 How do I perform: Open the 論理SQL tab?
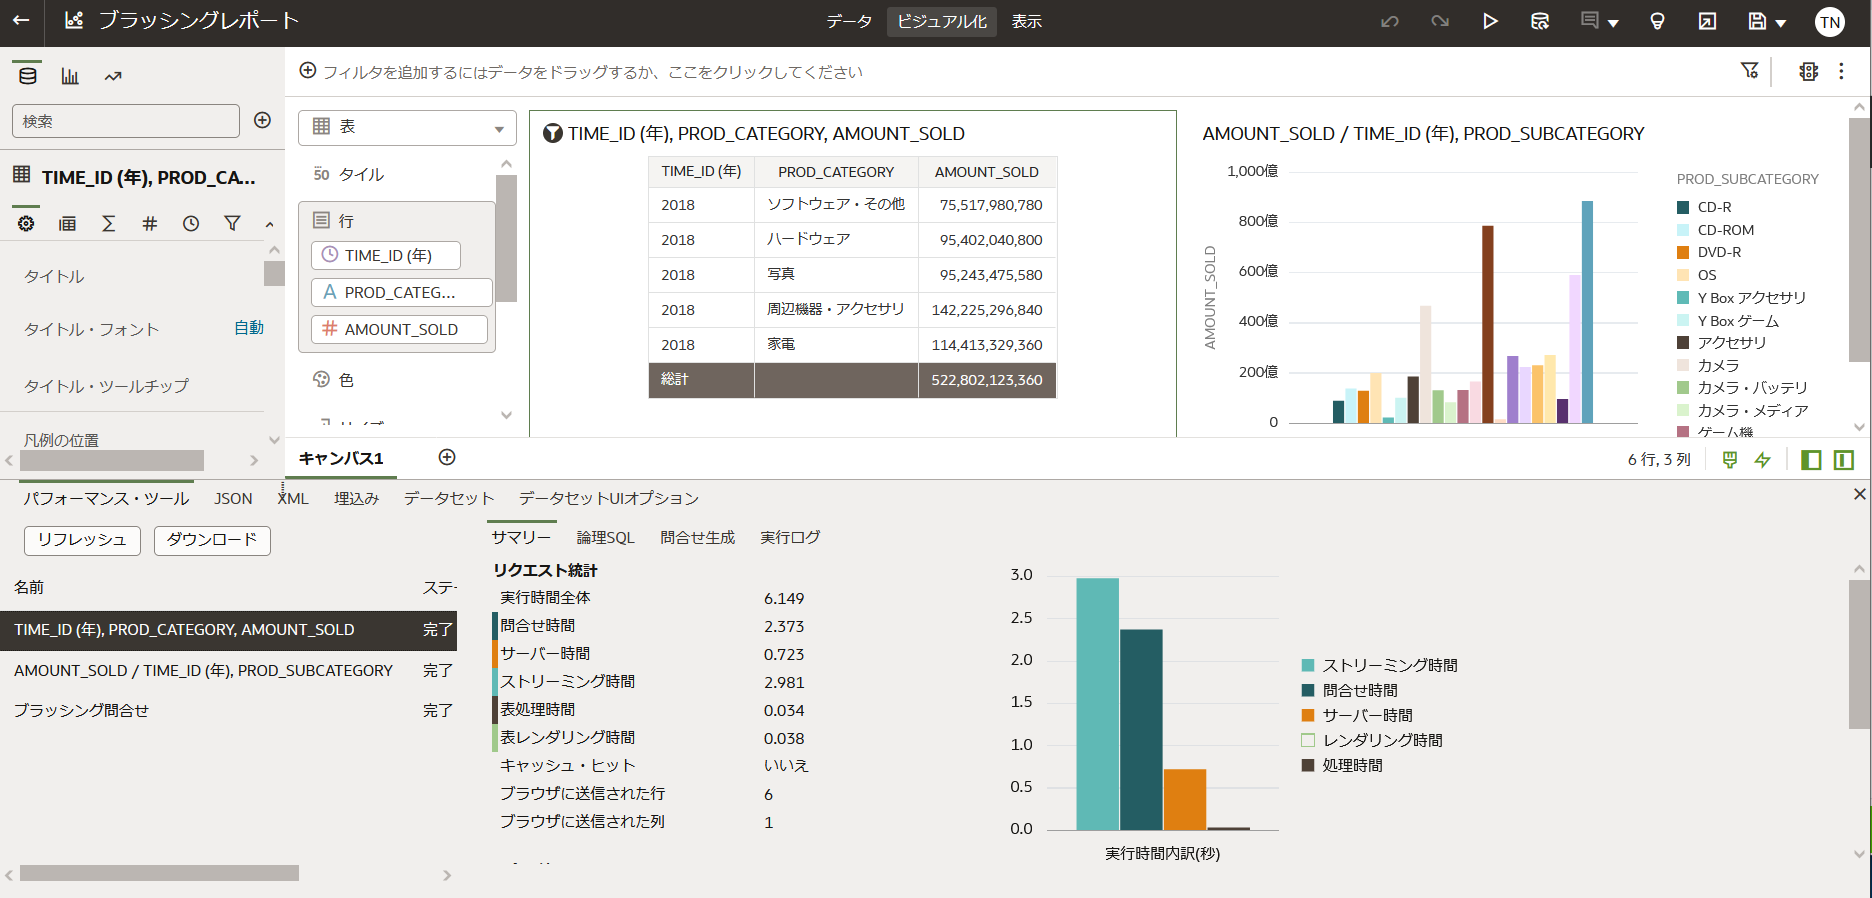[x=605, y=537]
